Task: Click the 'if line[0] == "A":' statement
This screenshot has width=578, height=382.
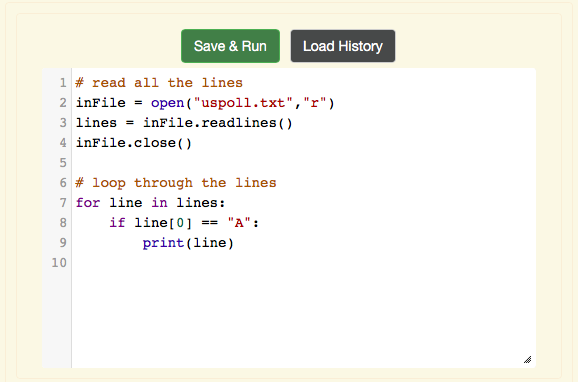Action: point(184,223)
